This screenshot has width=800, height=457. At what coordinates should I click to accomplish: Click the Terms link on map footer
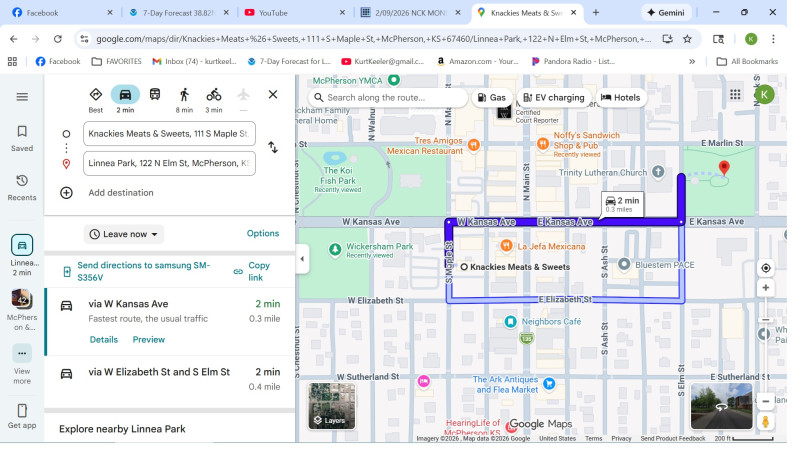593,439
